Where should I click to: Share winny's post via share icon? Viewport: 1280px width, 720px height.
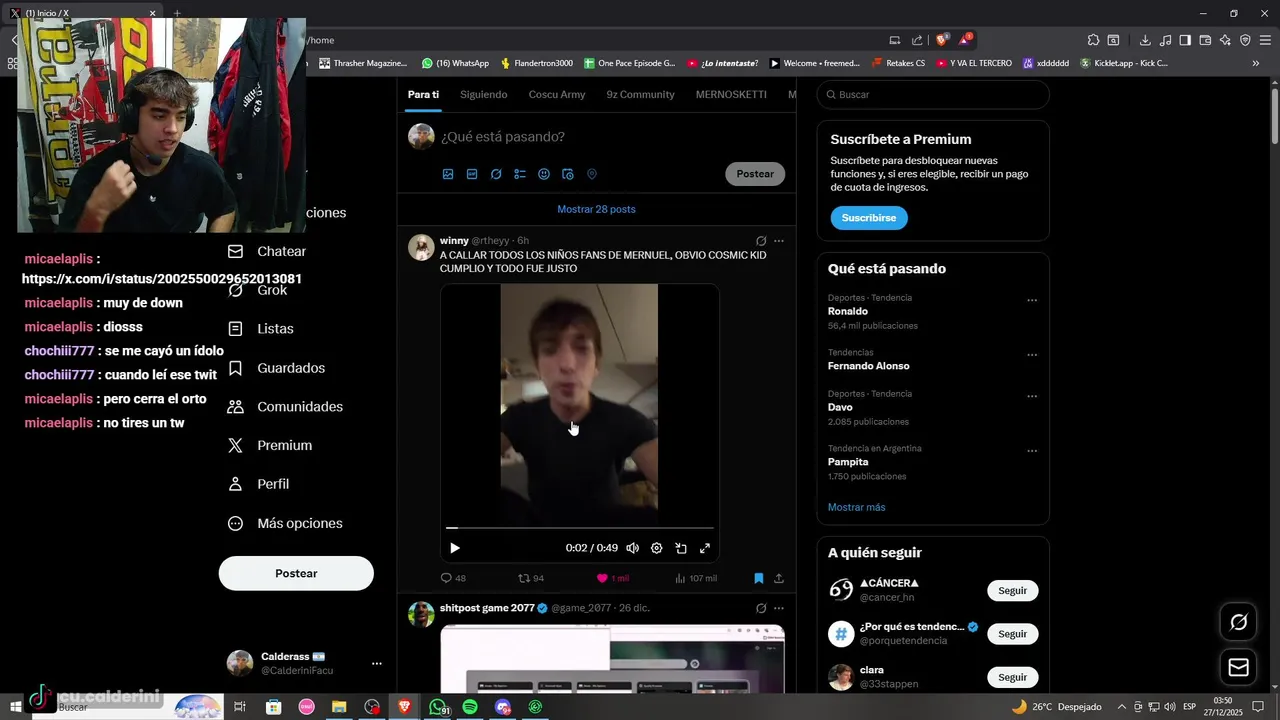[x=779, y=578]
